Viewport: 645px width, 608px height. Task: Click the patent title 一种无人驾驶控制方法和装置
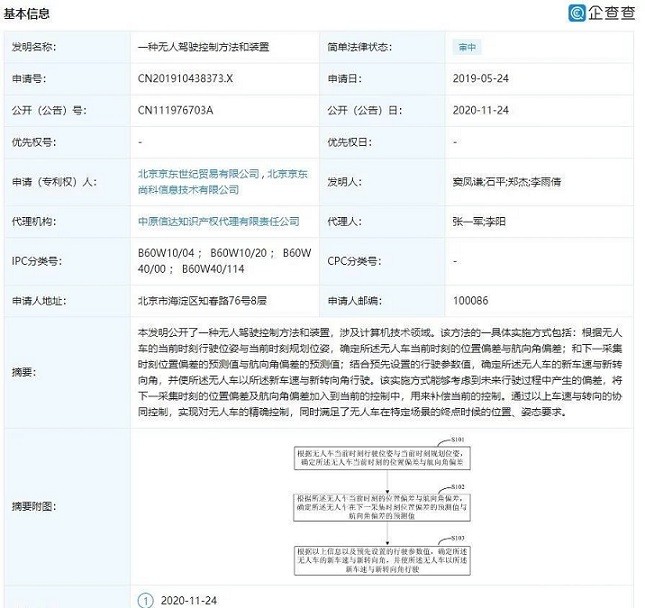203,47
